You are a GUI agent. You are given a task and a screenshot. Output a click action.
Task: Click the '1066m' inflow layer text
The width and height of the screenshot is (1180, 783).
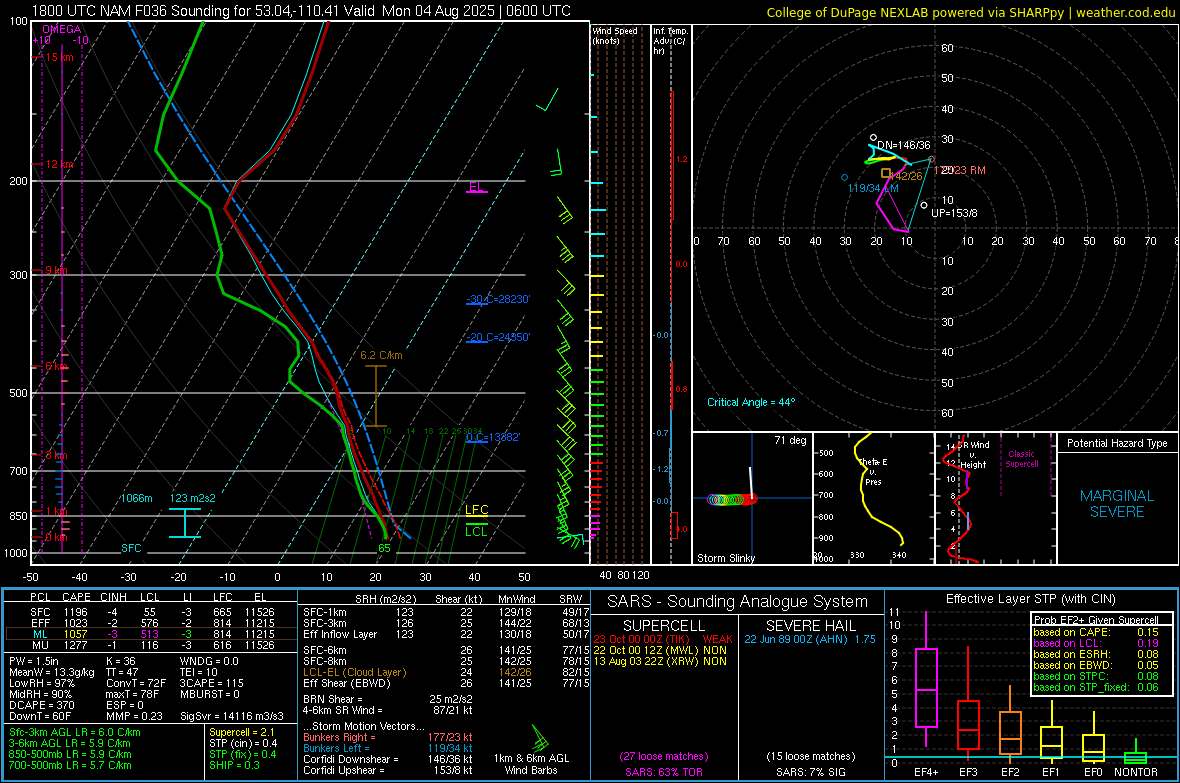pyautogui.click(x=136, y=498)
